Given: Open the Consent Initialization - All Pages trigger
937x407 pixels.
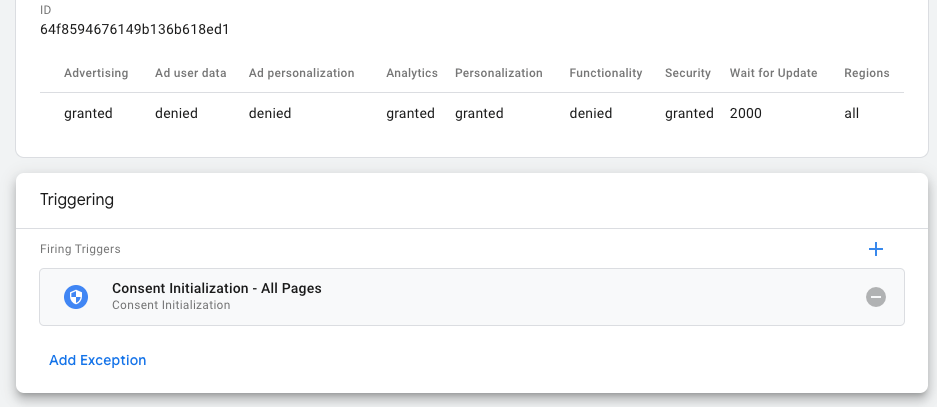Looking at the screenshot, I should pyautogui.click(x=217, y=289).
